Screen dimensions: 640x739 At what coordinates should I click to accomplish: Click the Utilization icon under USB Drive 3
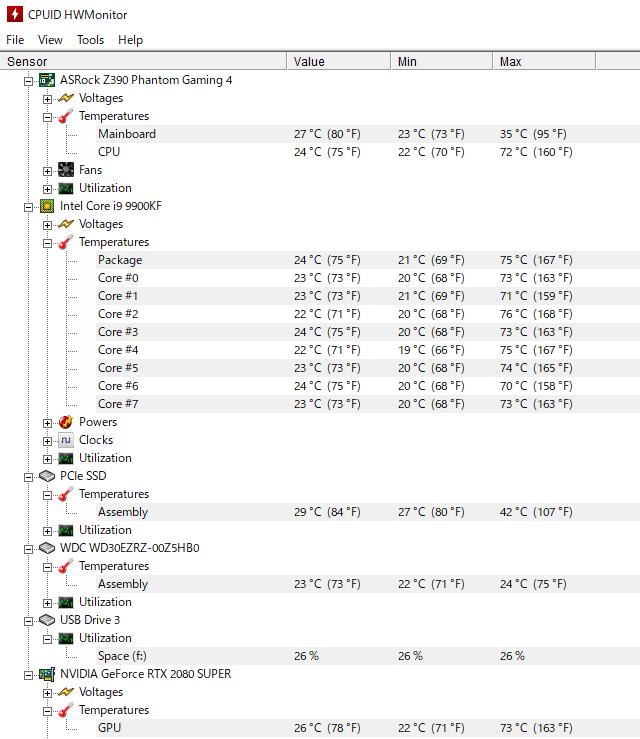tap(66, 639)
